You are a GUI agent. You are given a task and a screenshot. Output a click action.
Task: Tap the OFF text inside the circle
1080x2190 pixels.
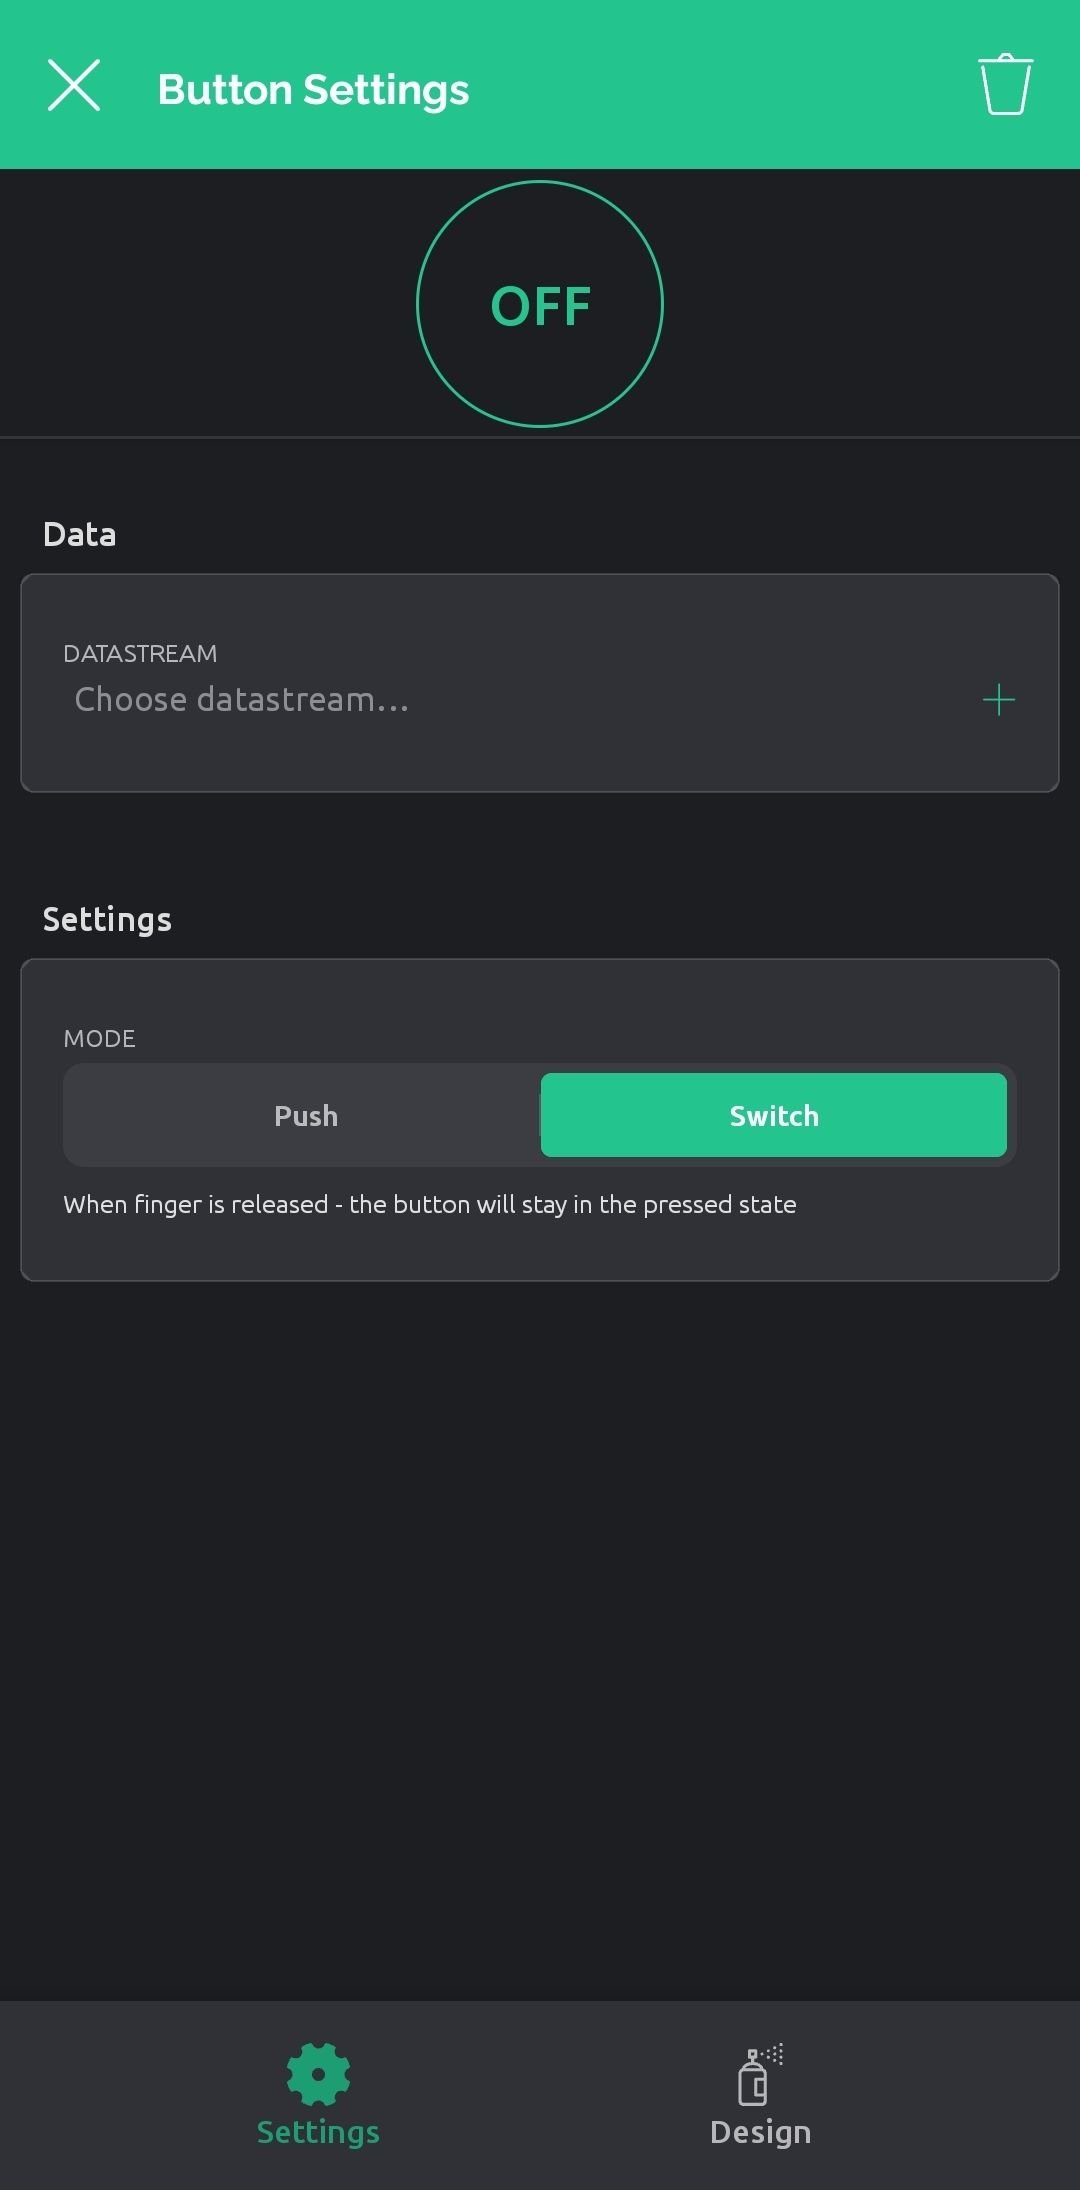(x=540, y=306)
